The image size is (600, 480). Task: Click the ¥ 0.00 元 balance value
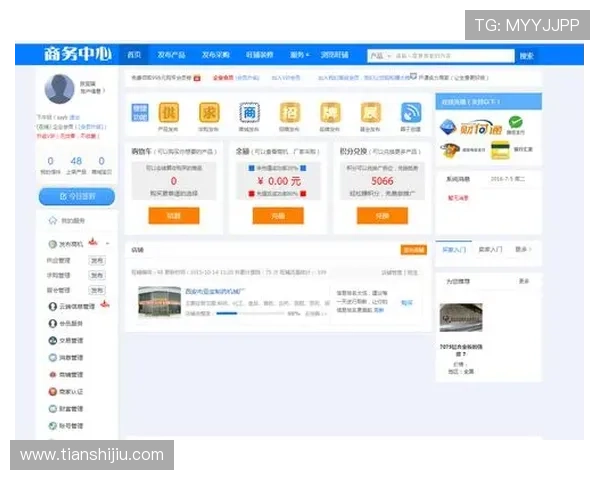tap(279, 181)
